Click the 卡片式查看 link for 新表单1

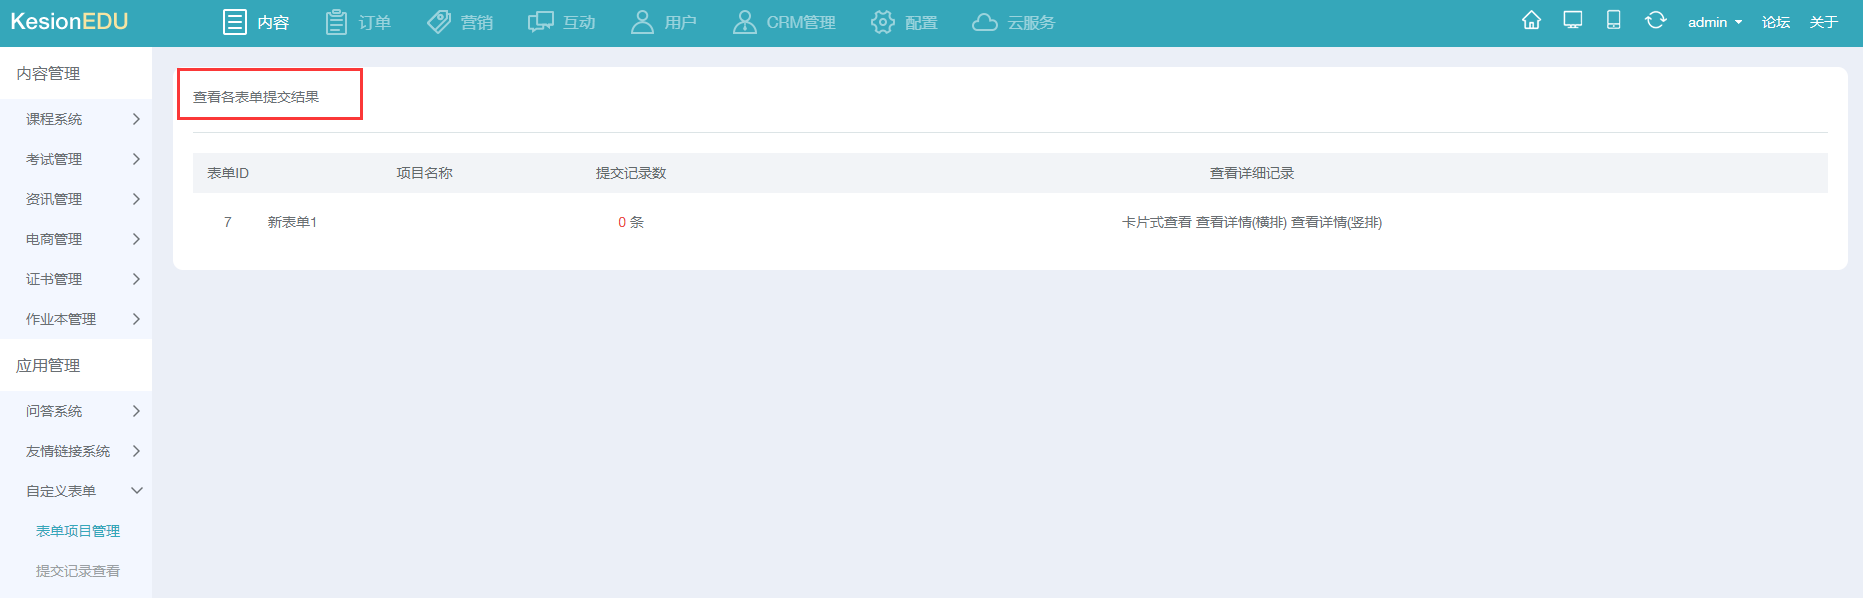1156,222
